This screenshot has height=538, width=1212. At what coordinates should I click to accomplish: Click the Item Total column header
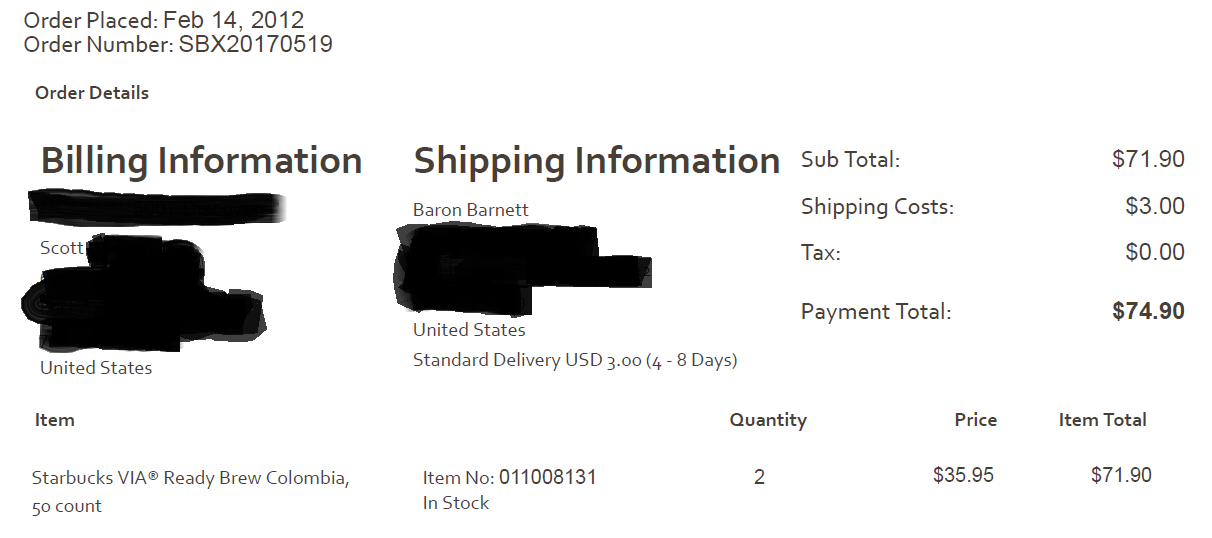point(1103,420)
